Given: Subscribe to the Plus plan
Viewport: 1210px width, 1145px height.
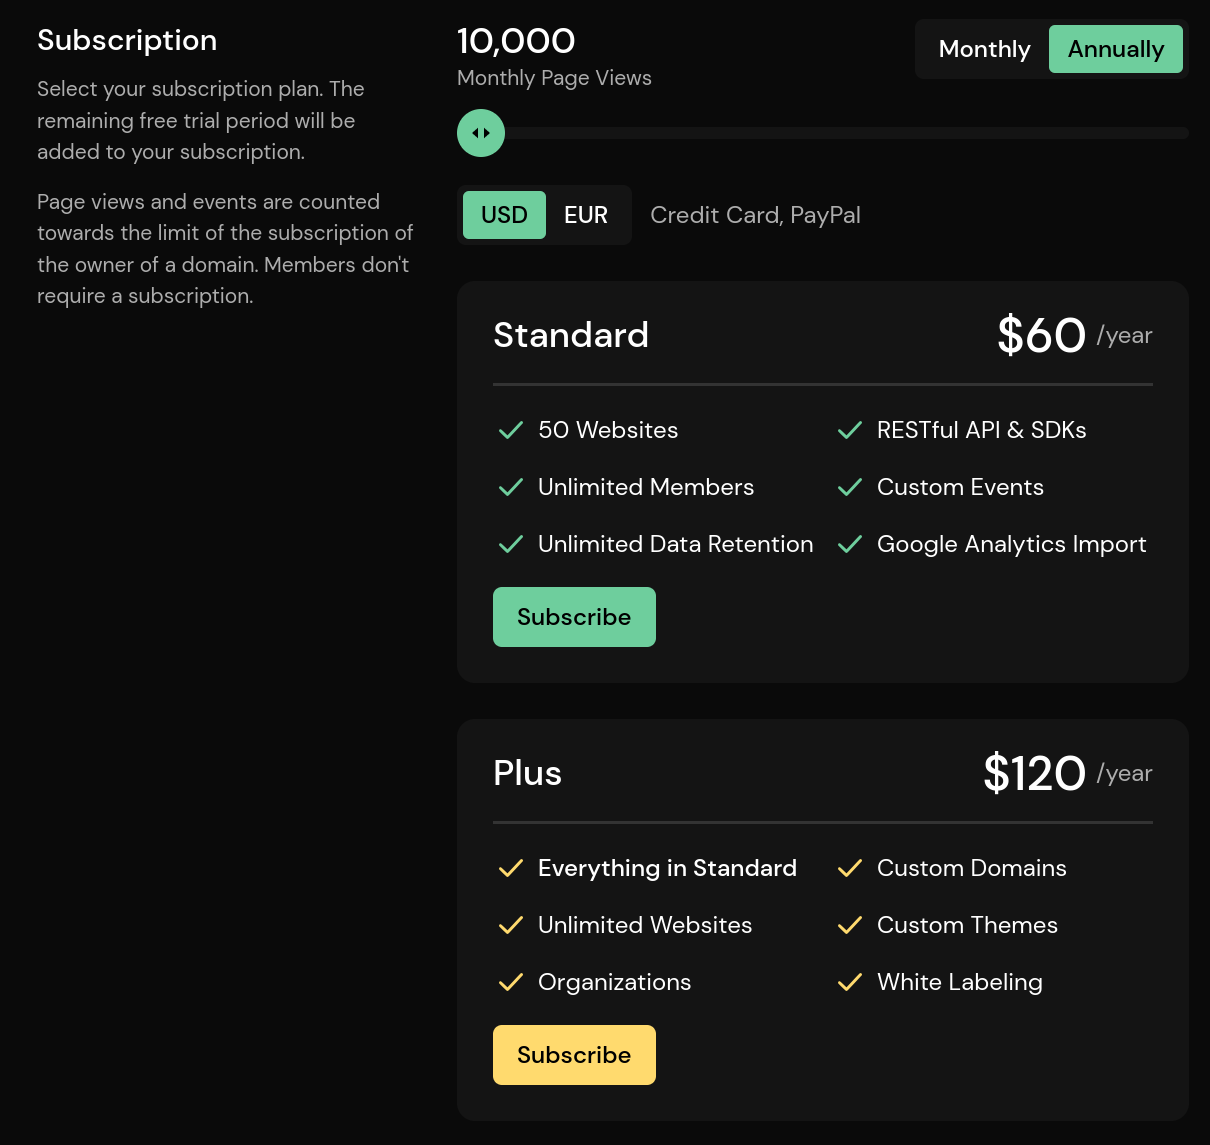Looking at the screenshot, I should [574, 1055].
